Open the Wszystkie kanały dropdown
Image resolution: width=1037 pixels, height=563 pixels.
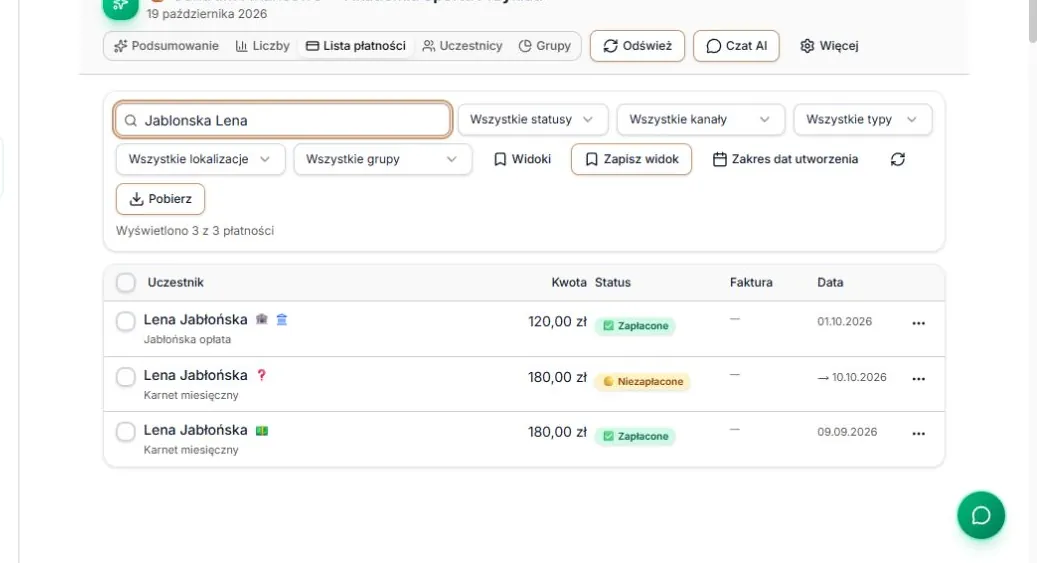pyautogui.click(x=700, y=120)
